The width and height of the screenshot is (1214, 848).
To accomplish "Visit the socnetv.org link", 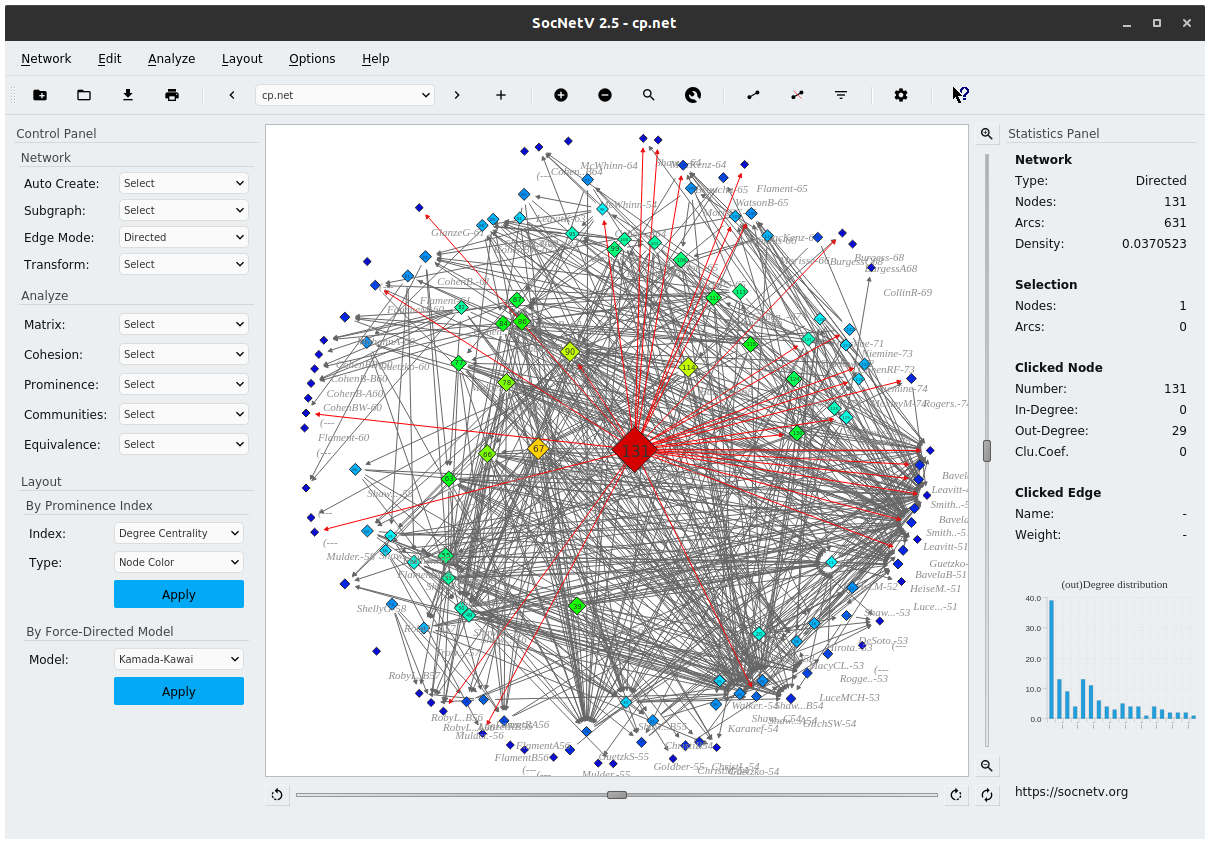I will pyautogui.click(x=1071, y=790).
